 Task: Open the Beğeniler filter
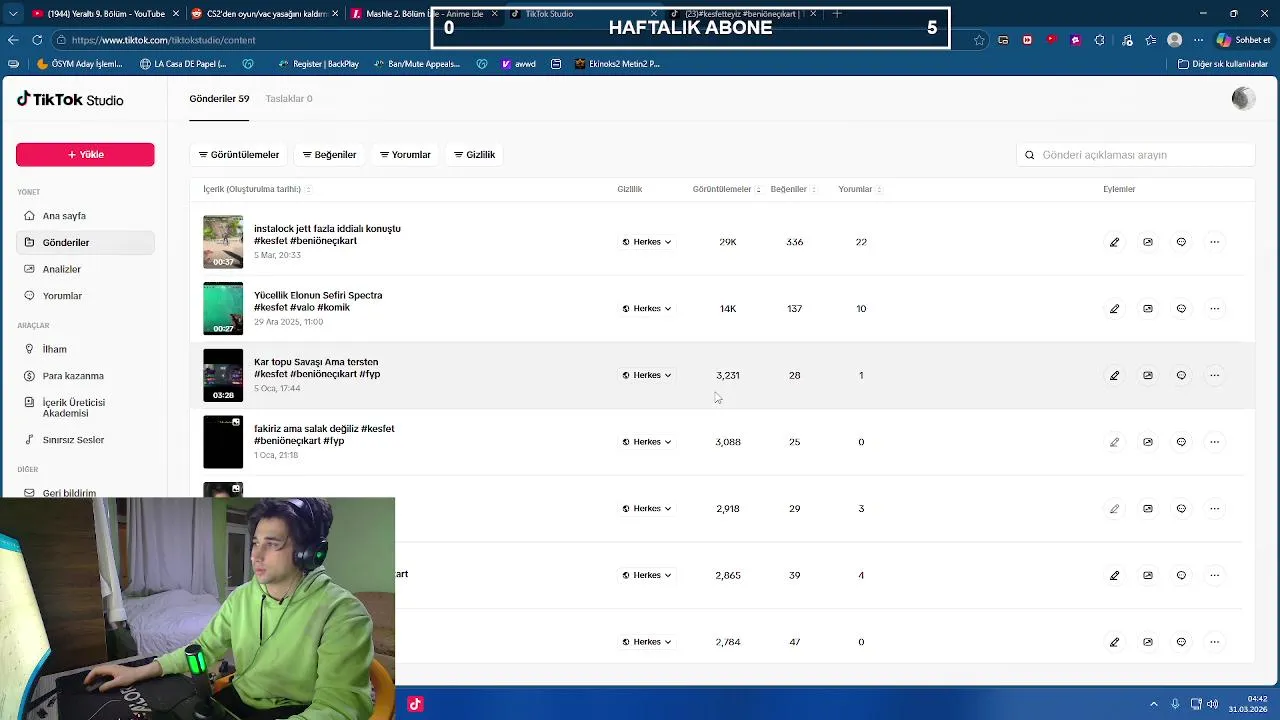[330, 155]
